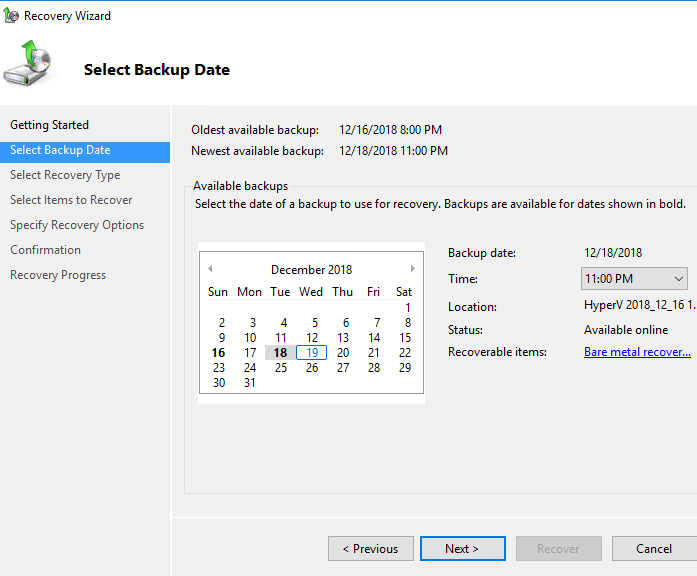Click the Available backups group label
The image size is (697, 576).
click(x=240, y=186)
